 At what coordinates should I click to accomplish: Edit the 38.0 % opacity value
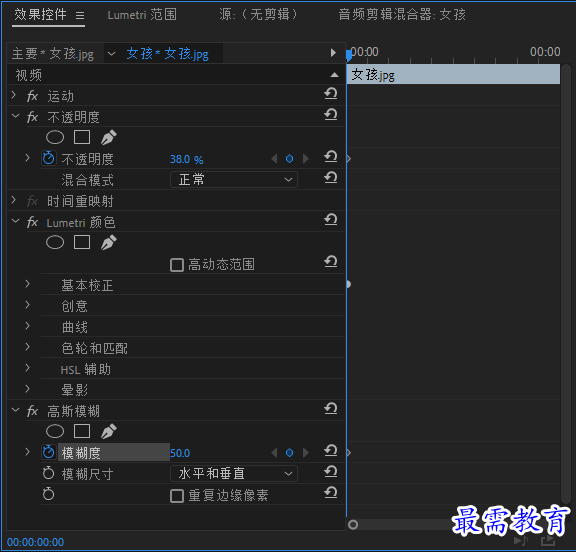point(187,159)
